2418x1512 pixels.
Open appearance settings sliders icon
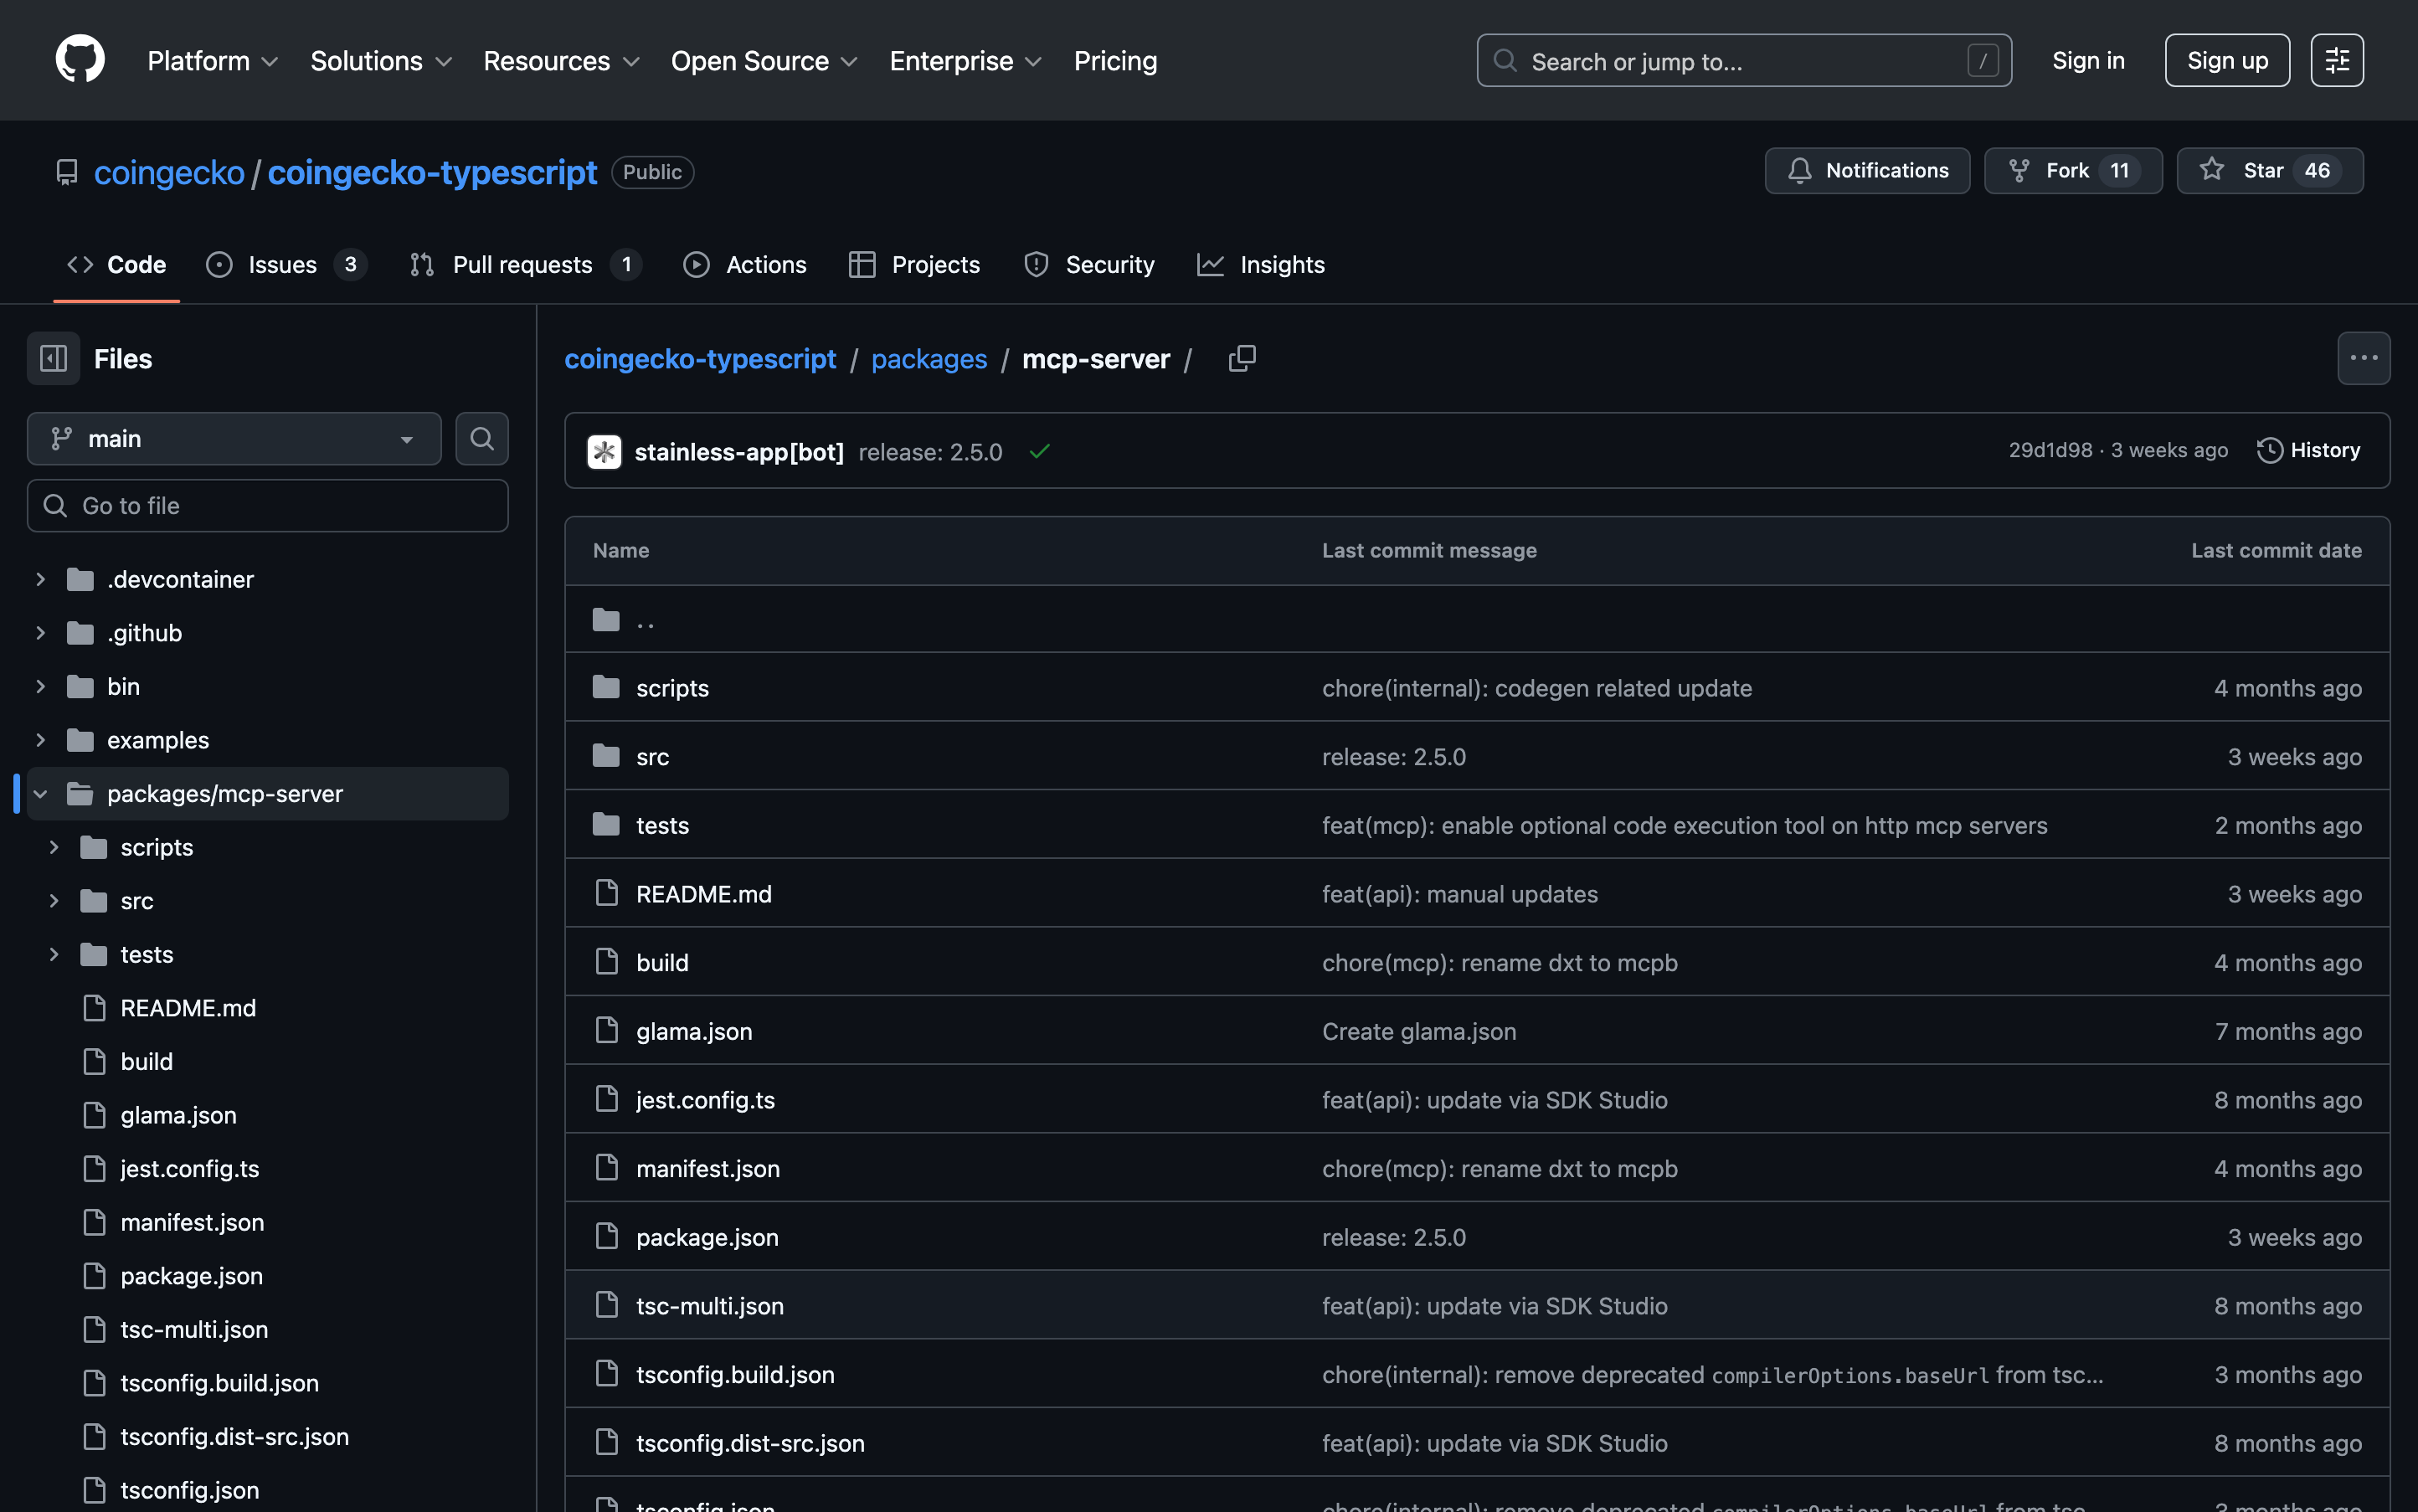[2337, 60]
